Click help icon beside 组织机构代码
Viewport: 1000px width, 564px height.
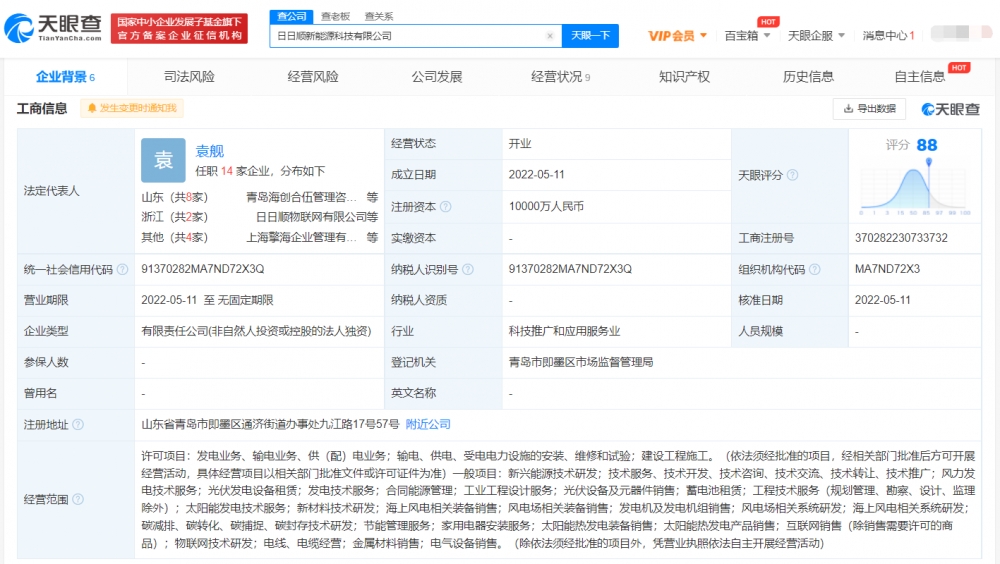pos(814,269)
